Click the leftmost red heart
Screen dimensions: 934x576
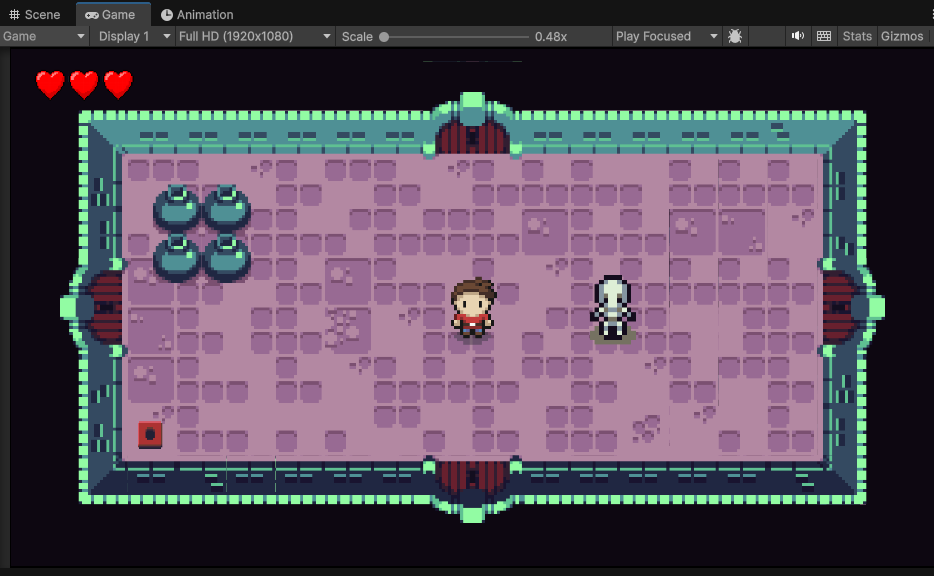(50, 85)
